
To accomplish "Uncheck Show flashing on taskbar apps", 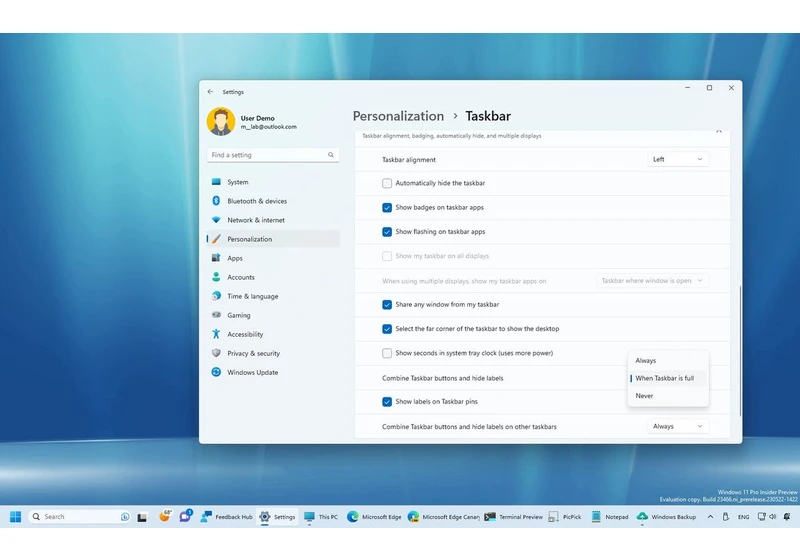I will pyautogui.click(x=387, y=232).
